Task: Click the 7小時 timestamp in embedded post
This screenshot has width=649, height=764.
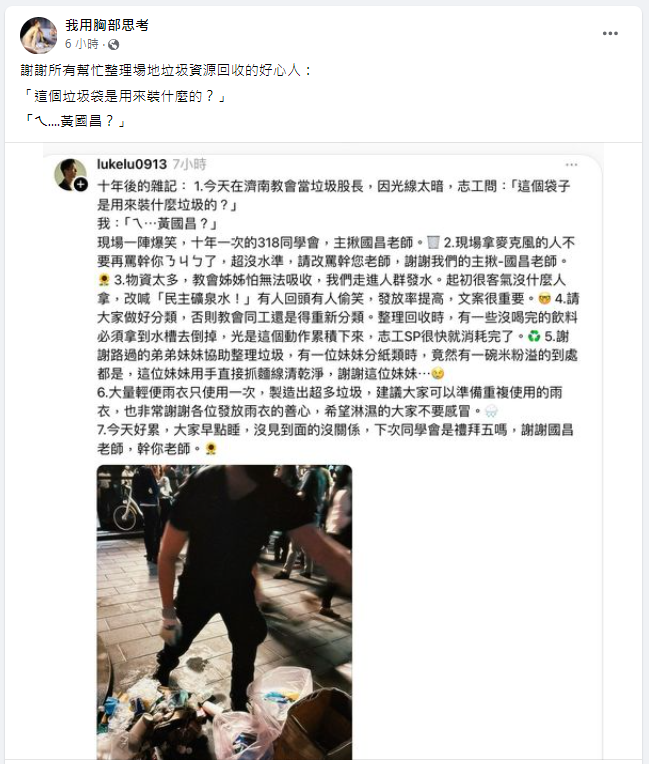Action: [190, 164]
